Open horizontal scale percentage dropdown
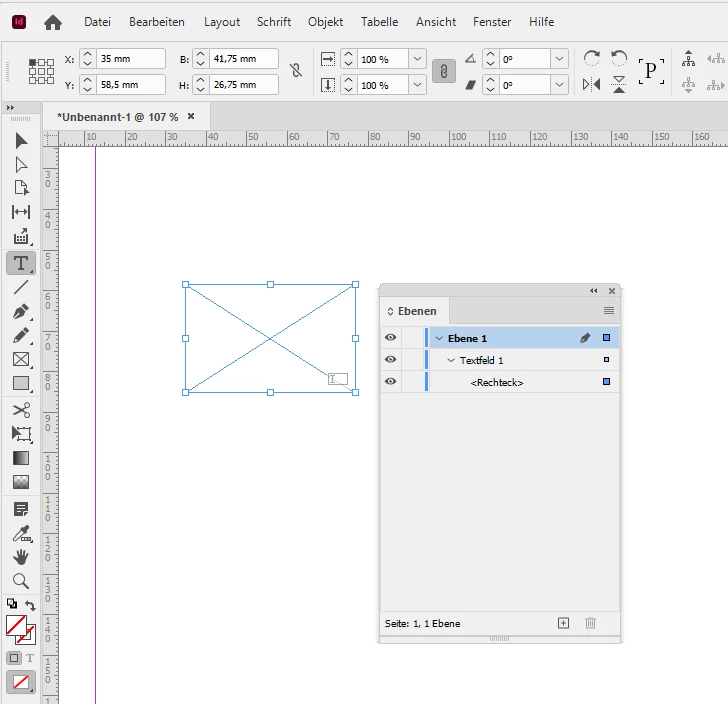Viewport: 728px width, 704px height. [417, 59]
